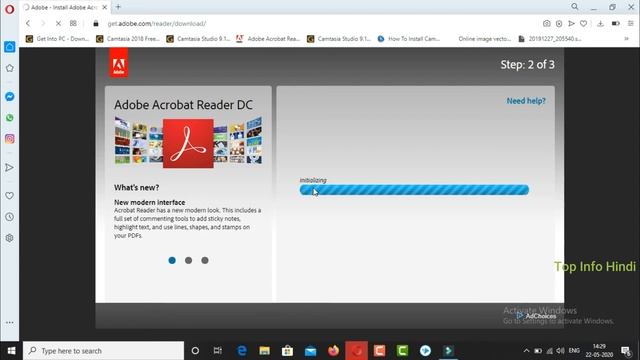Search tabs with the magnifier icon

point(575,7)
